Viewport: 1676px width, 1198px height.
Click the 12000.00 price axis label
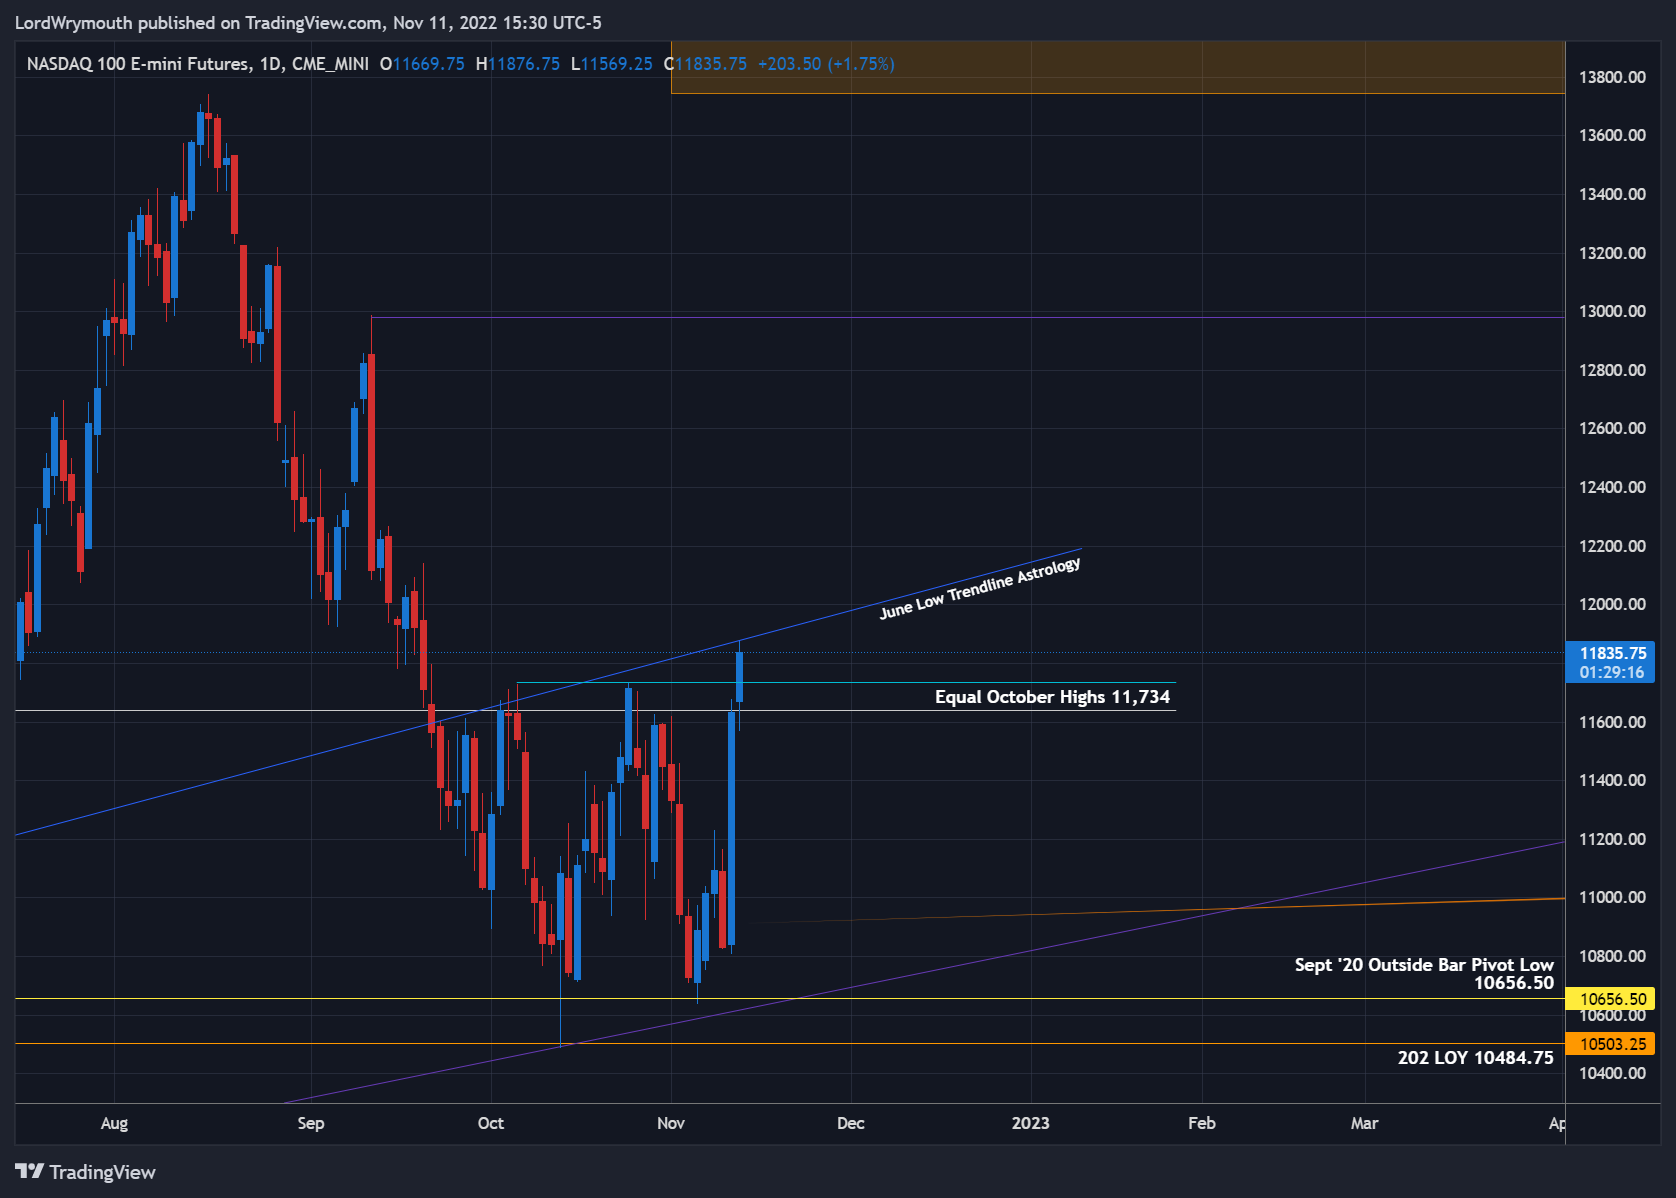1612,604
